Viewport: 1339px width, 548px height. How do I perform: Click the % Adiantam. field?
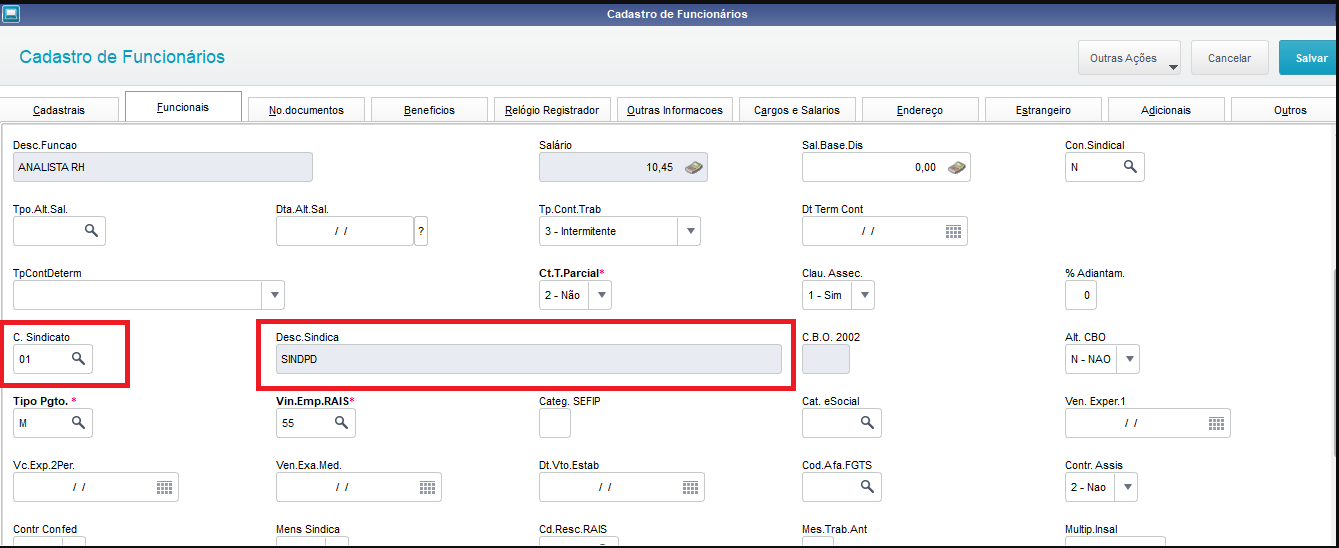coord(1081,295)
